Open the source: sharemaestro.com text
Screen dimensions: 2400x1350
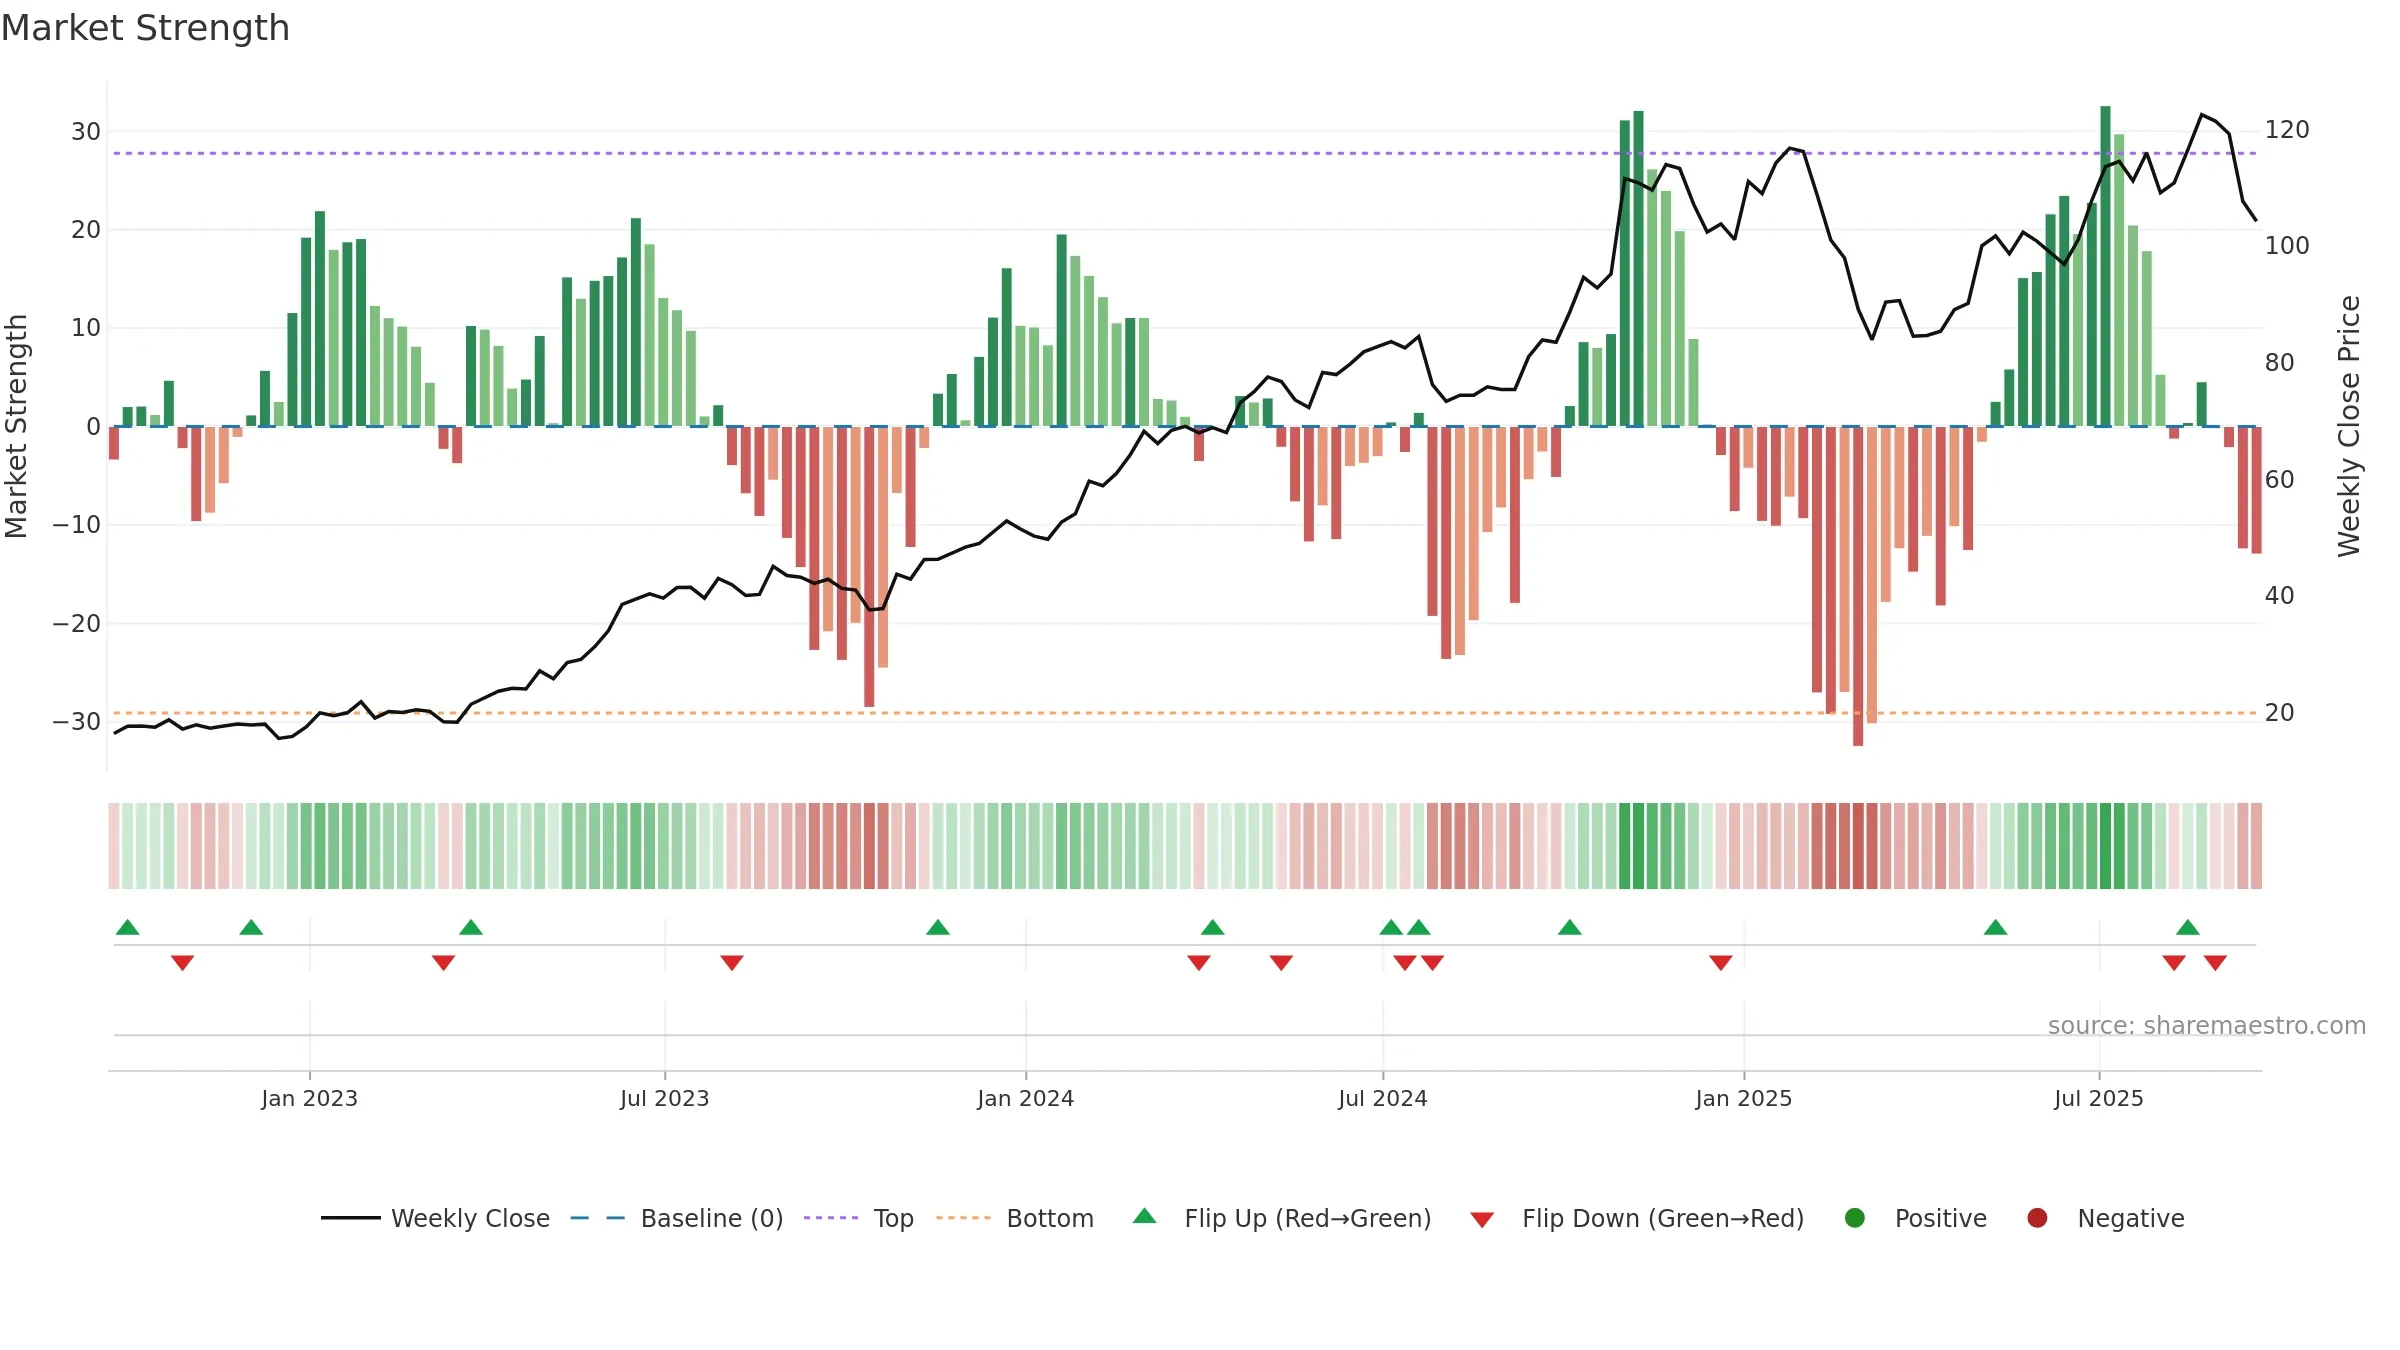[x=2207, y=1026]
